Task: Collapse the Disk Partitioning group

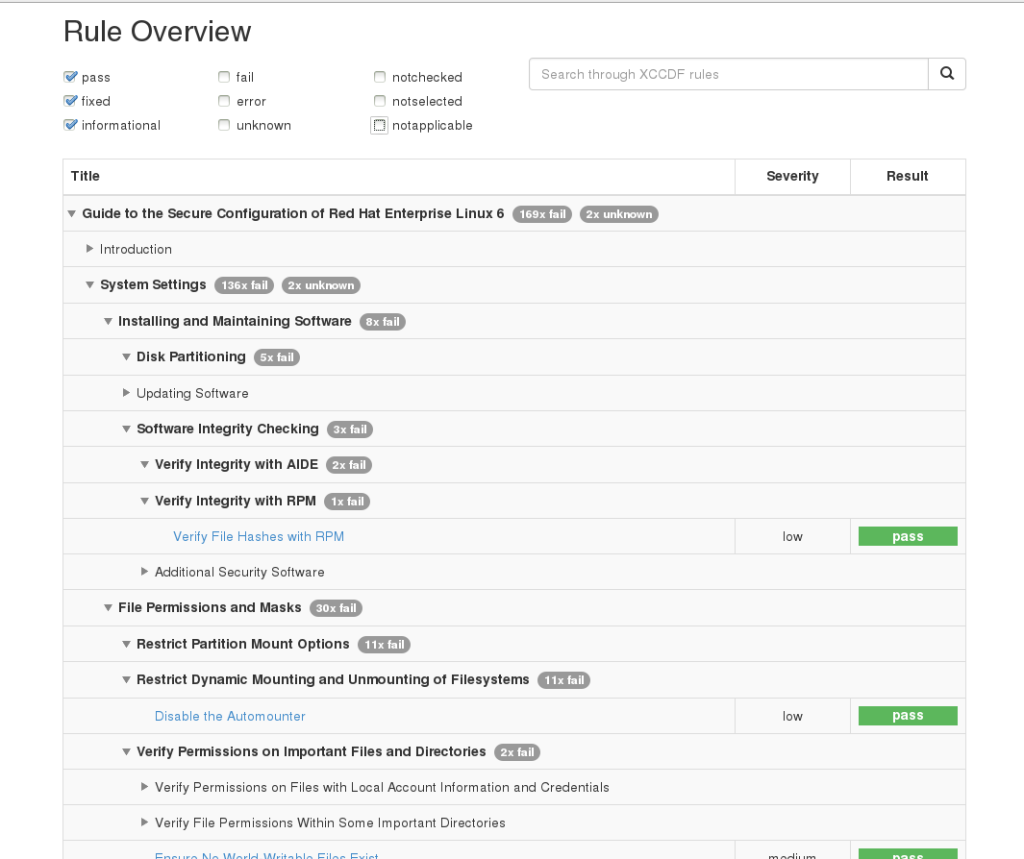Action: pos(127,357)
